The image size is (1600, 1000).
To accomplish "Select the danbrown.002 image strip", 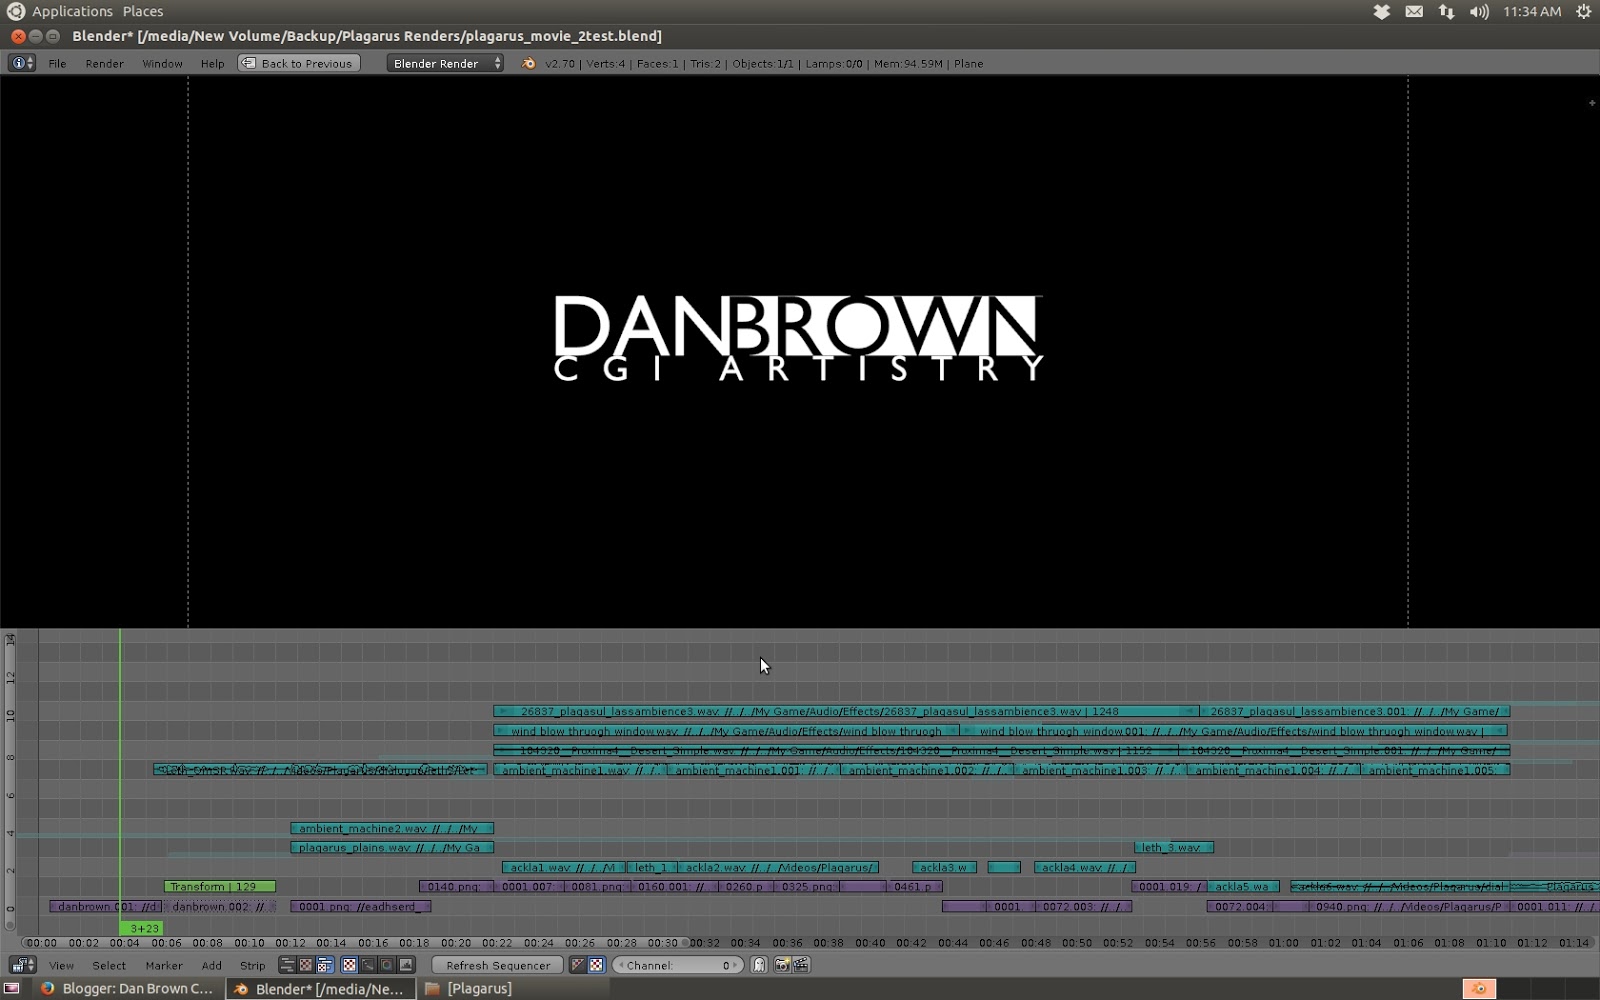I will [x=219, y=906].
